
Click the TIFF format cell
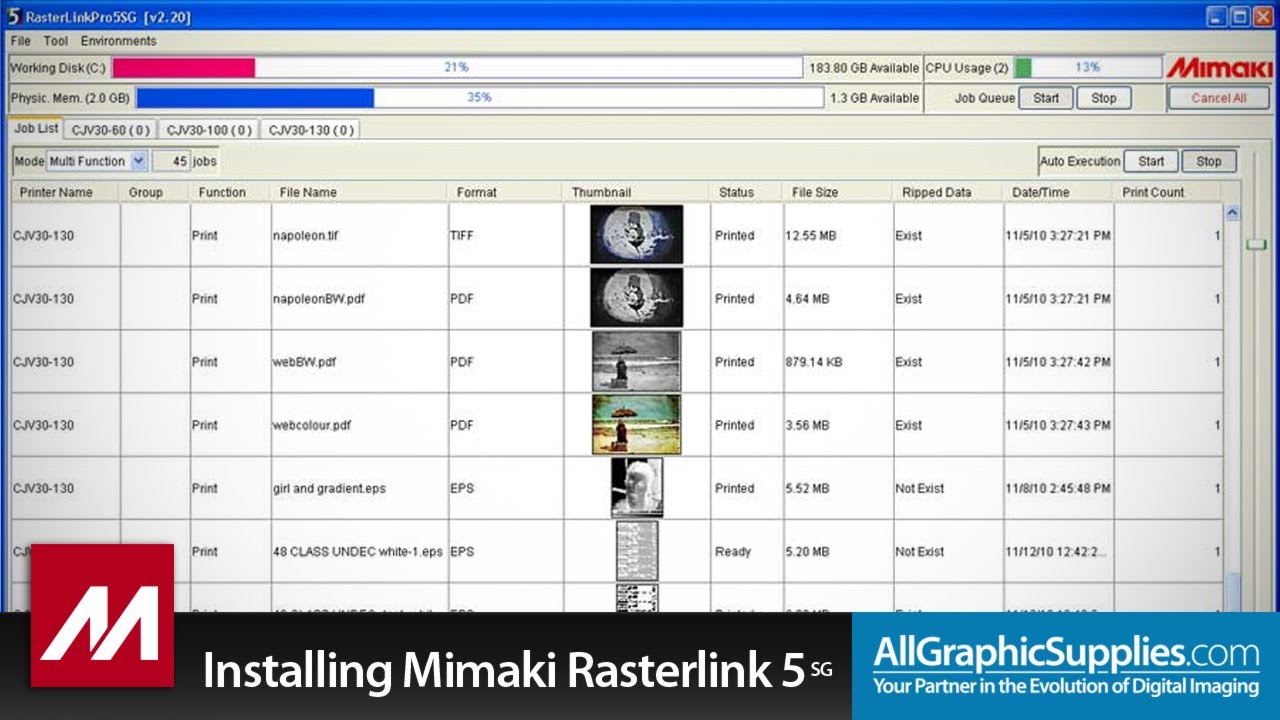coord(505,236)
